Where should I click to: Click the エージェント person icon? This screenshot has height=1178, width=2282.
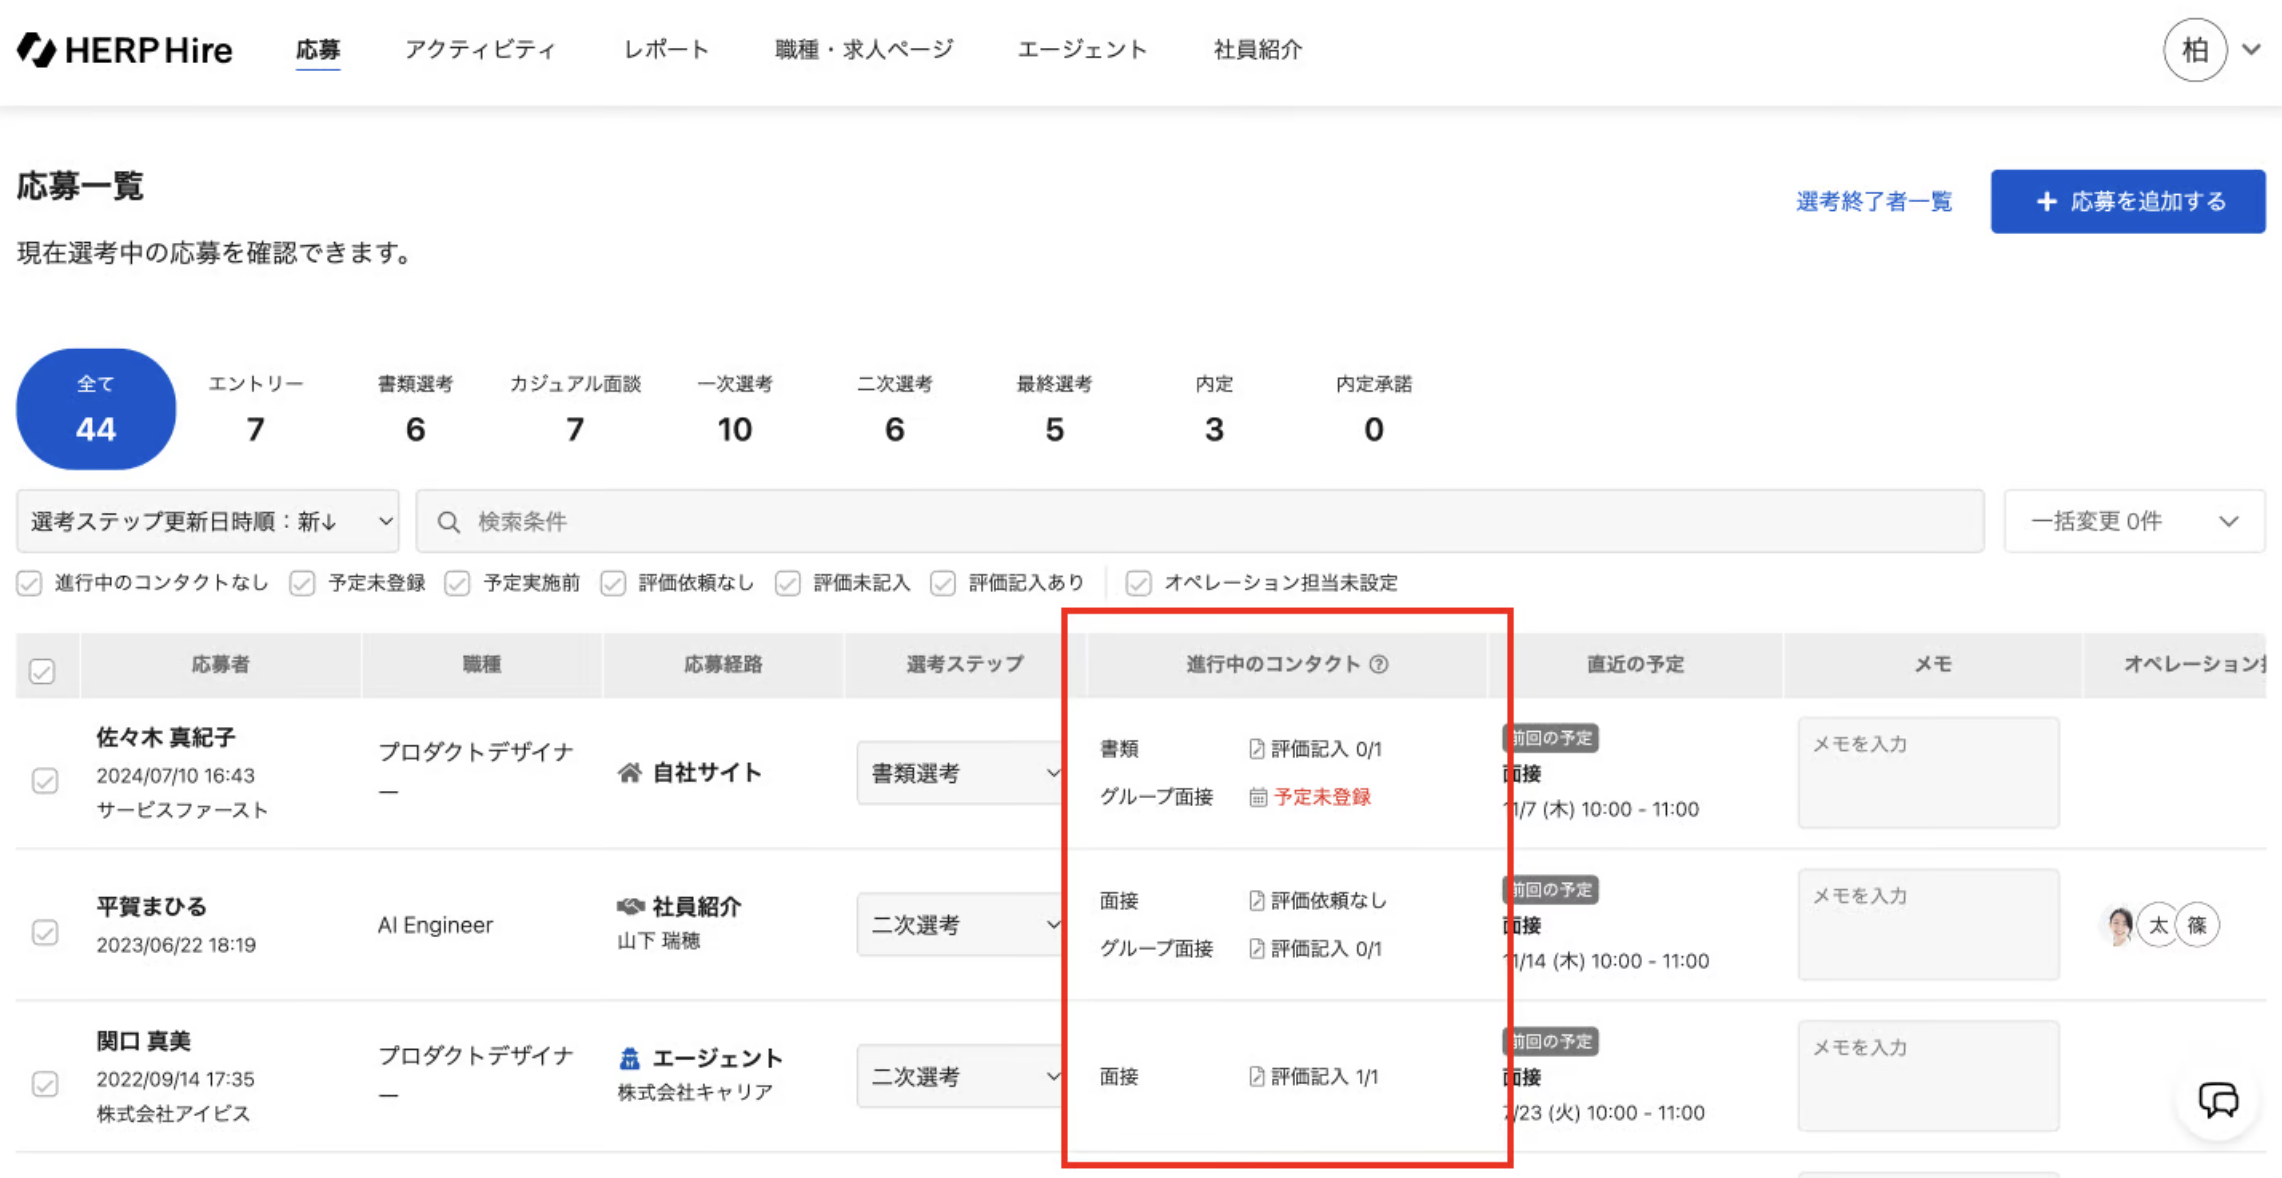pos(629,1058)
